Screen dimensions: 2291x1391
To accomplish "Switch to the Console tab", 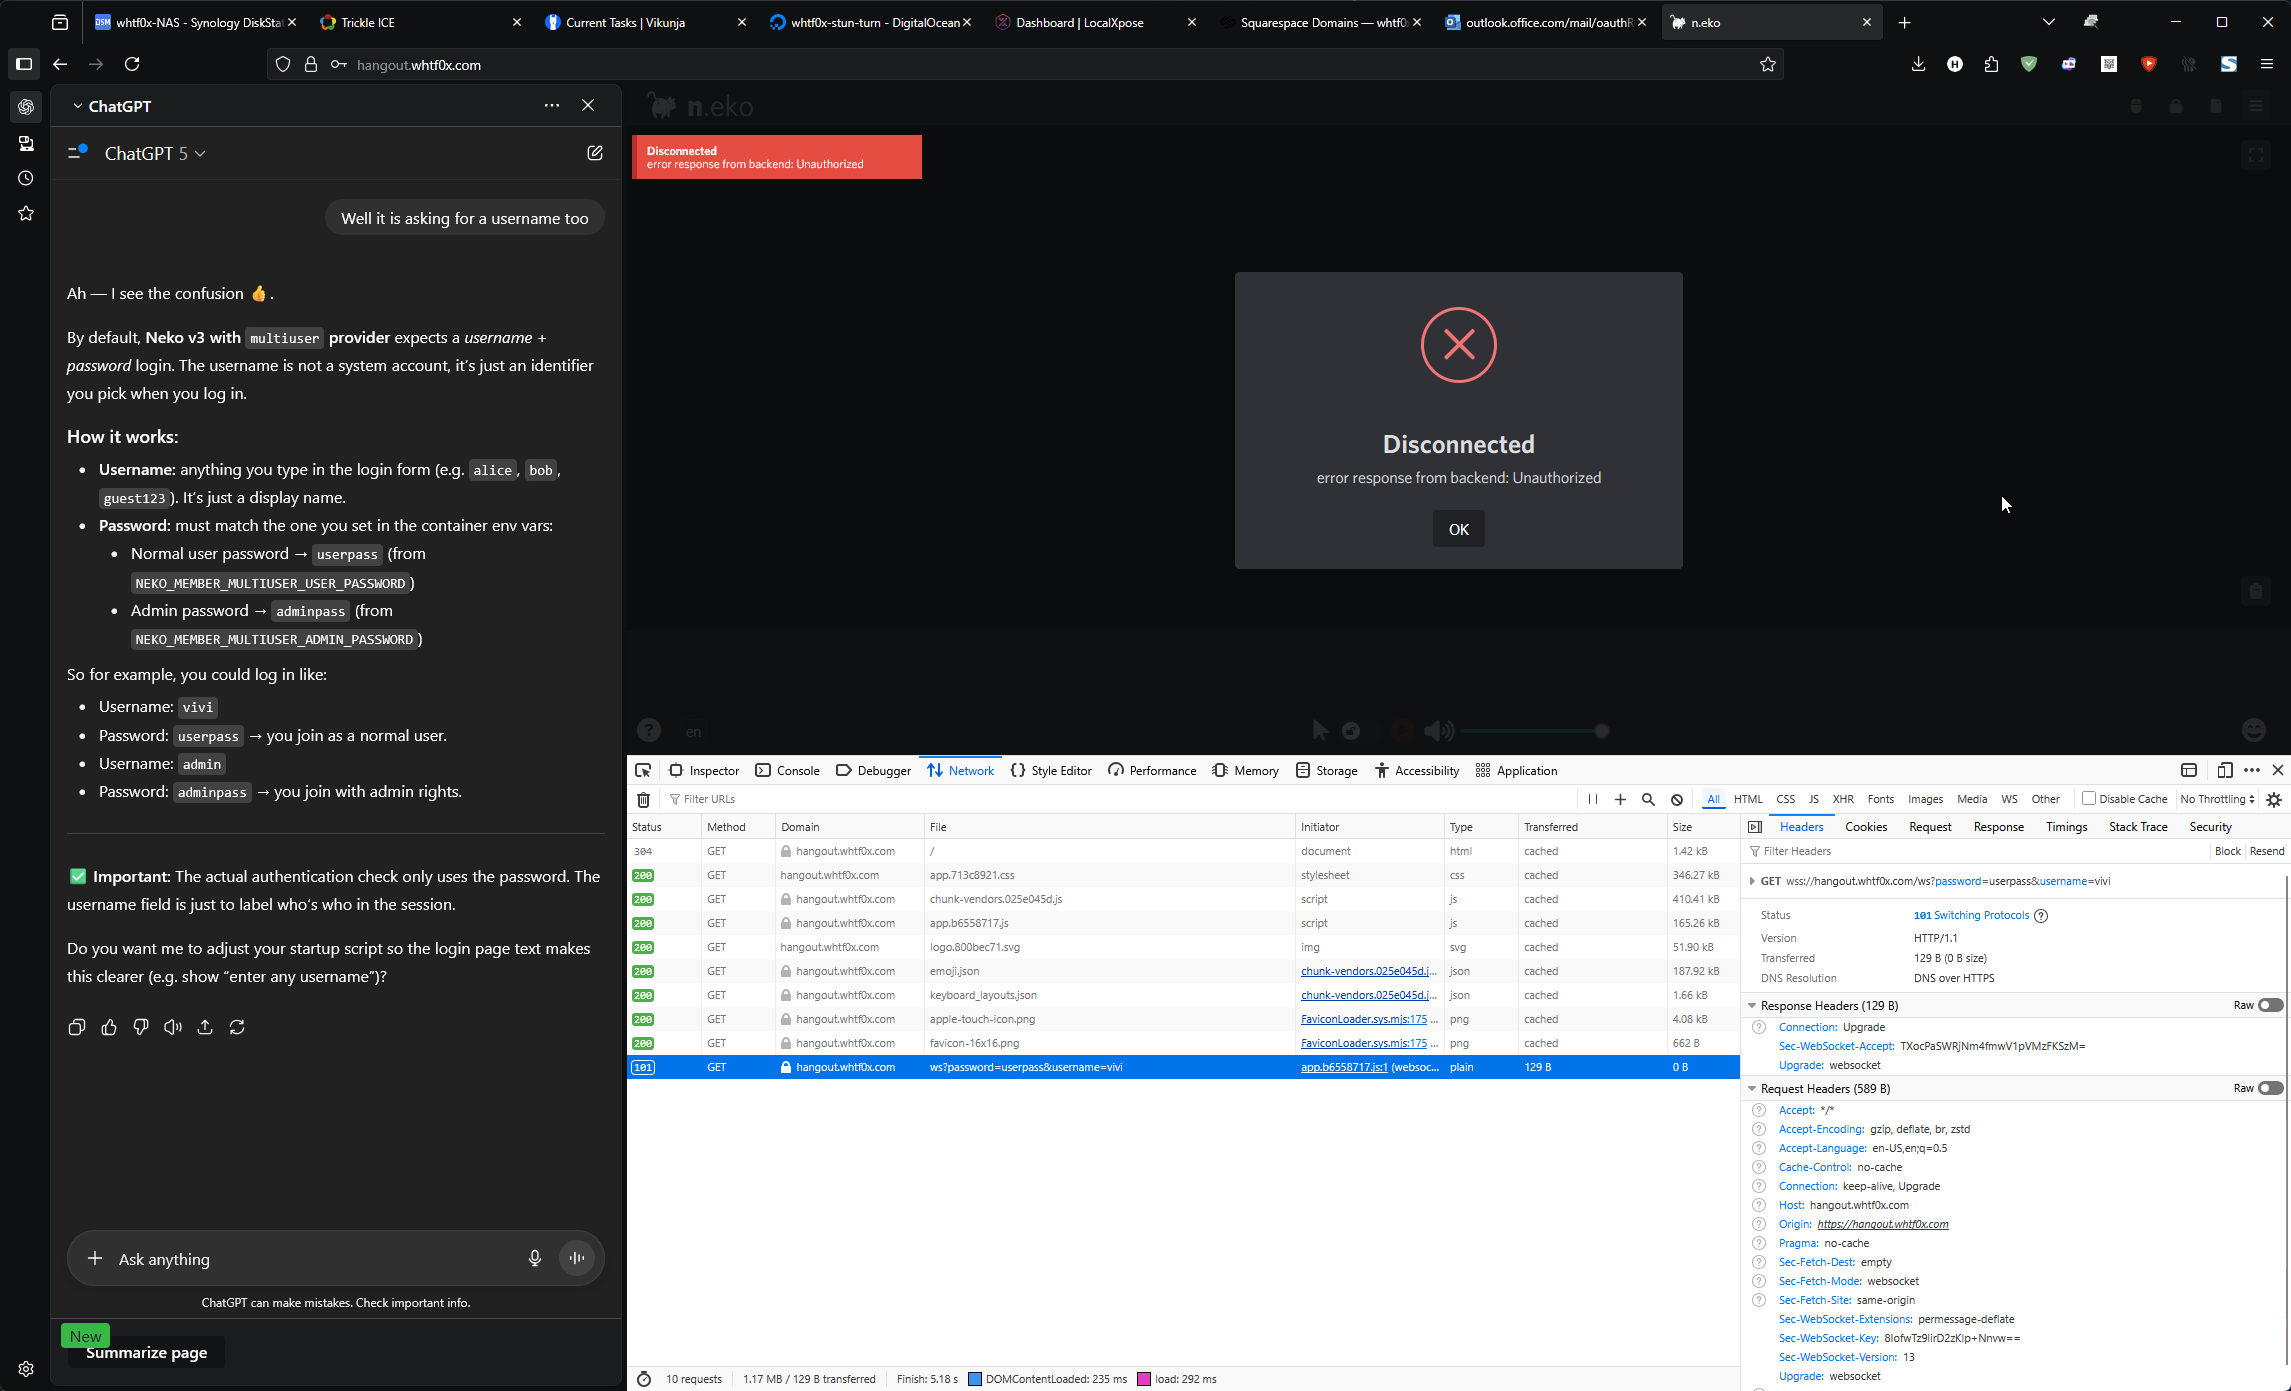I will coord(788,770).
